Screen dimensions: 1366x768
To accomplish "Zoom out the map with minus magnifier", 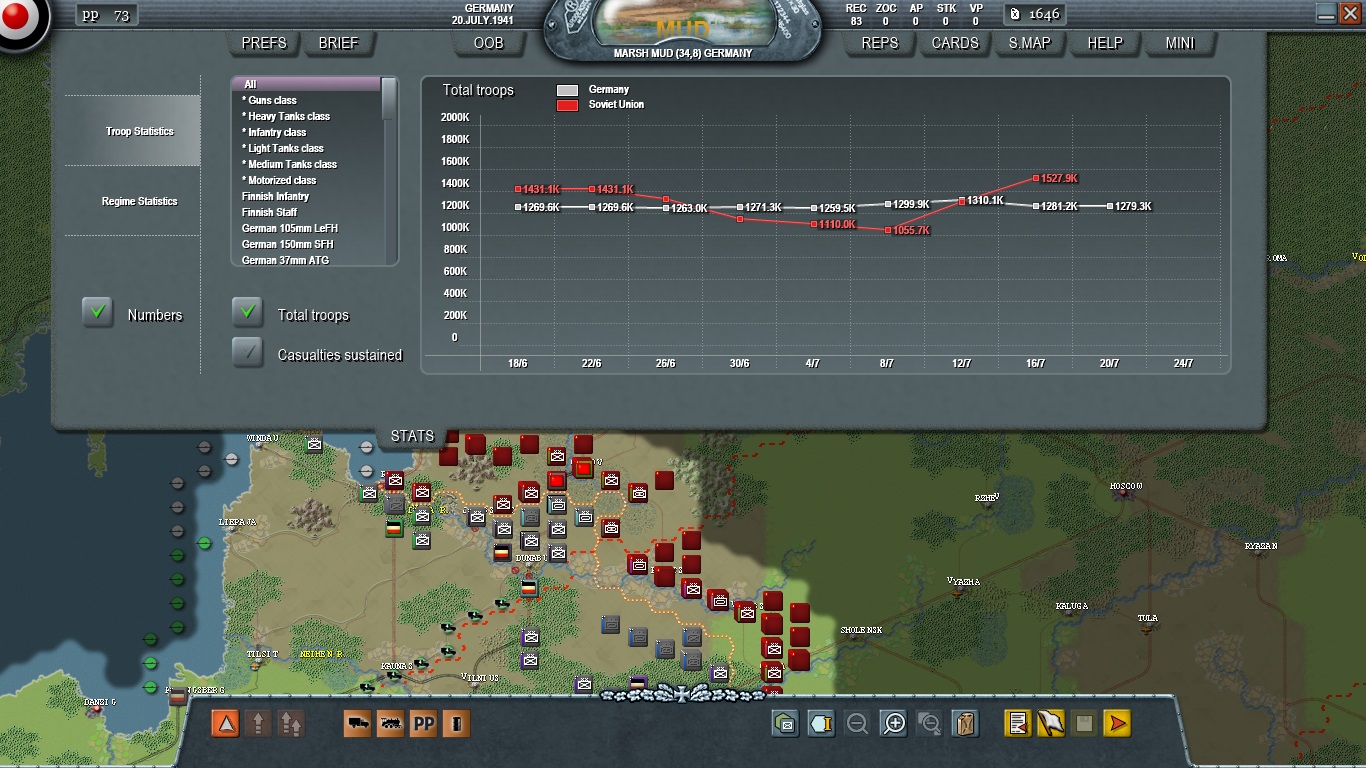I will pos(857,723).
